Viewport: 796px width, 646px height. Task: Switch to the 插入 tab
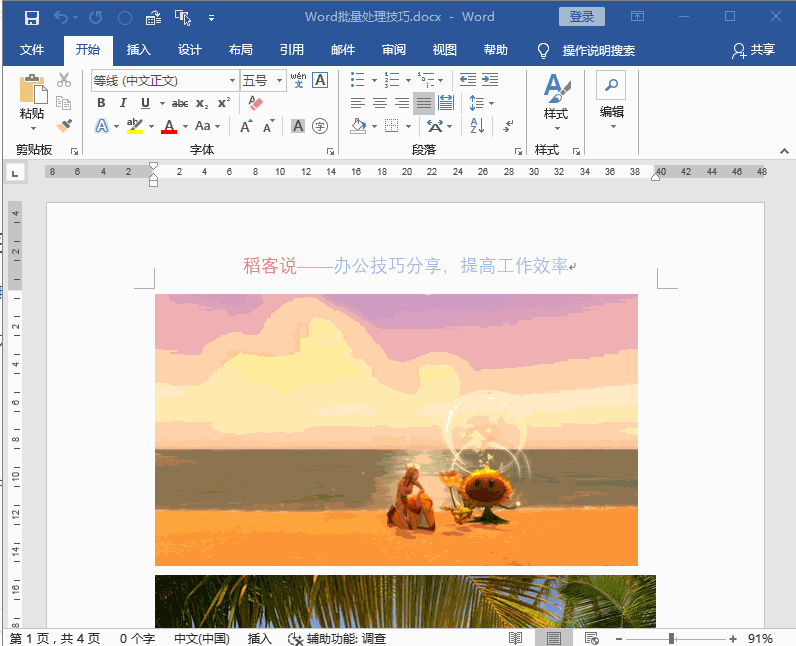[x=139, y=50]
